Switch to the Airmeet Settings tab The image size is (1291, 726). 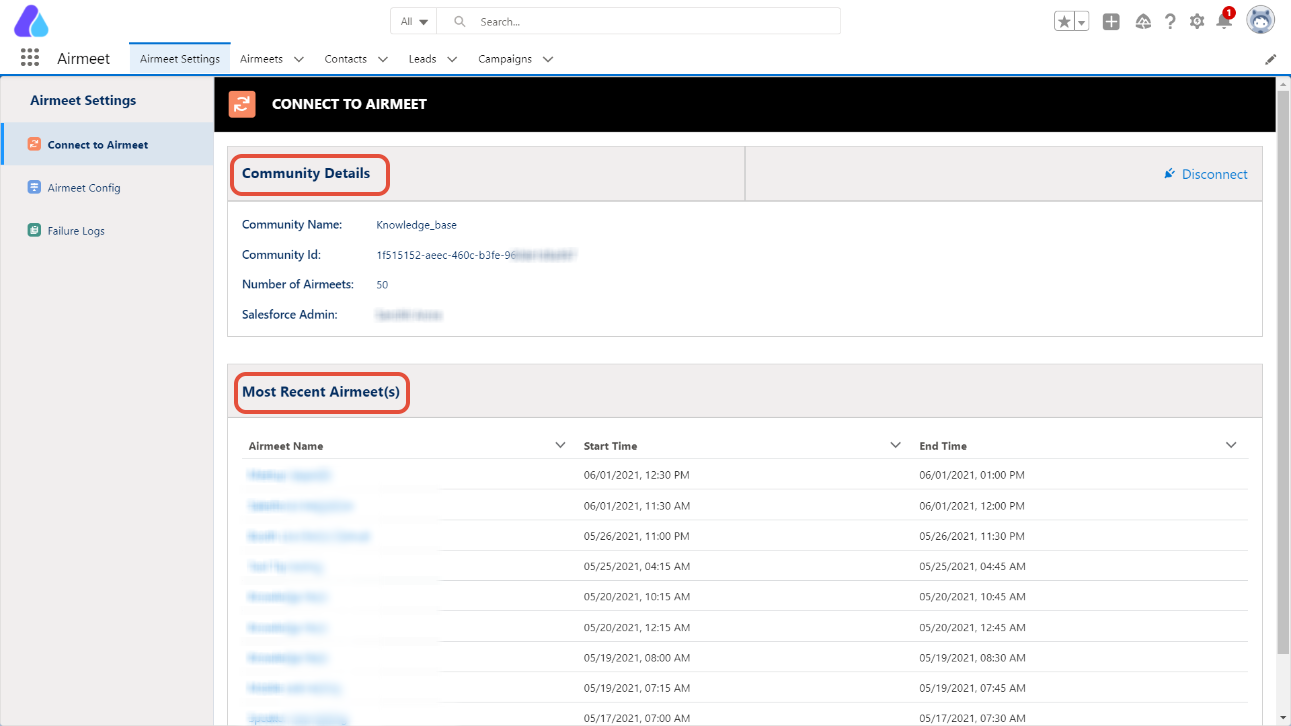click(180, 59)
